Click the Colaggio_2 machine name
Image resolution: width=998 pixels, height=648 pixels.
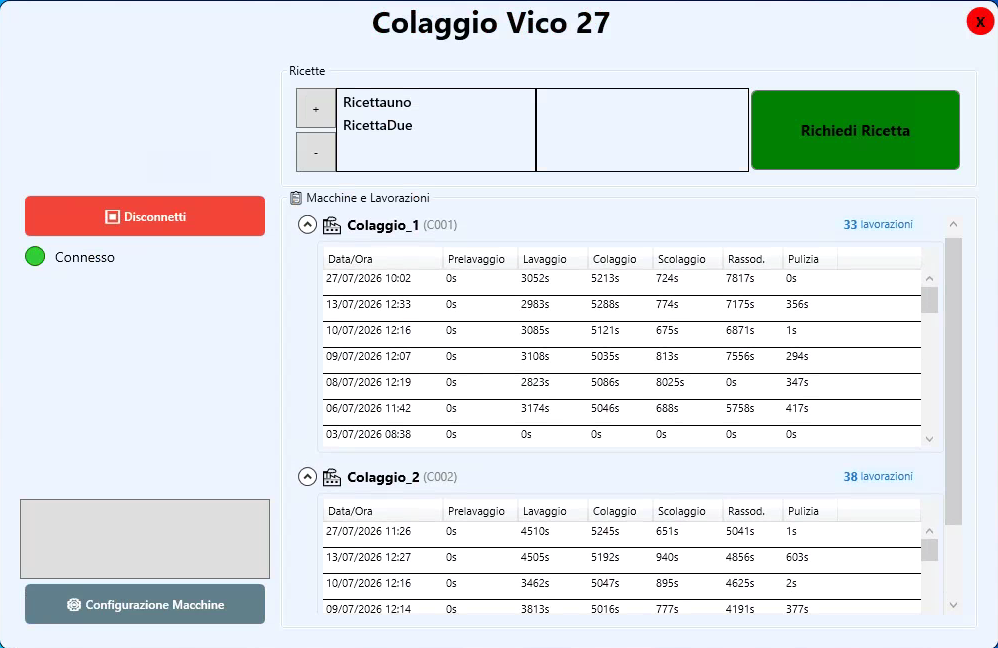[x=383, y=477]
